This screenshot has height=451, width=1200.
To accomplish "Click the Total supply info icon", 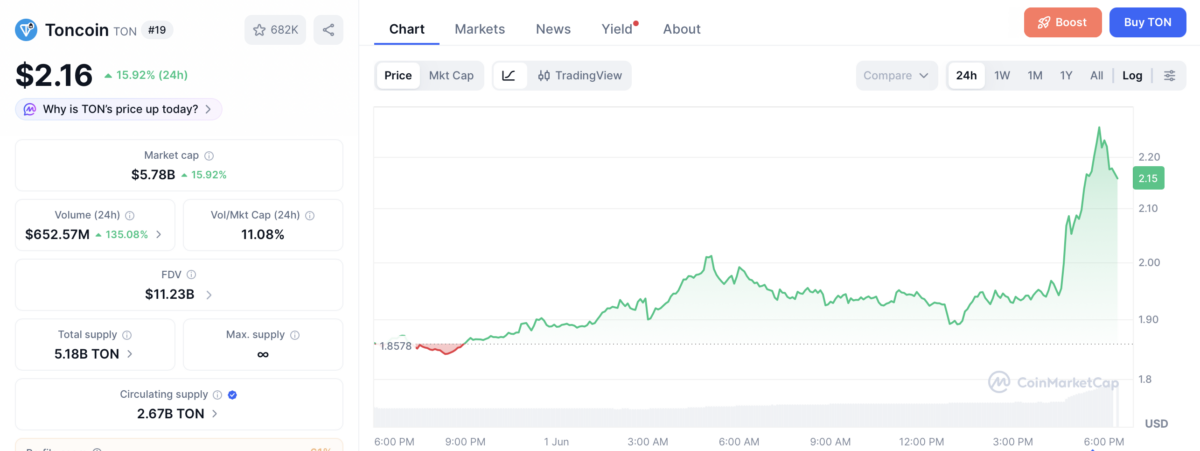I will click(x=127, y=335).
